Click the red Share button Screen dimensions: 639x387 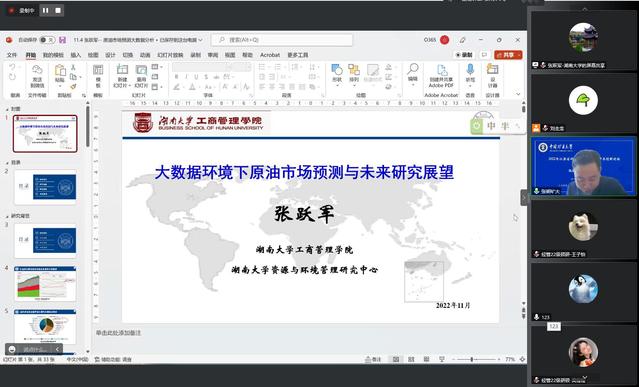tap(508, 55)
